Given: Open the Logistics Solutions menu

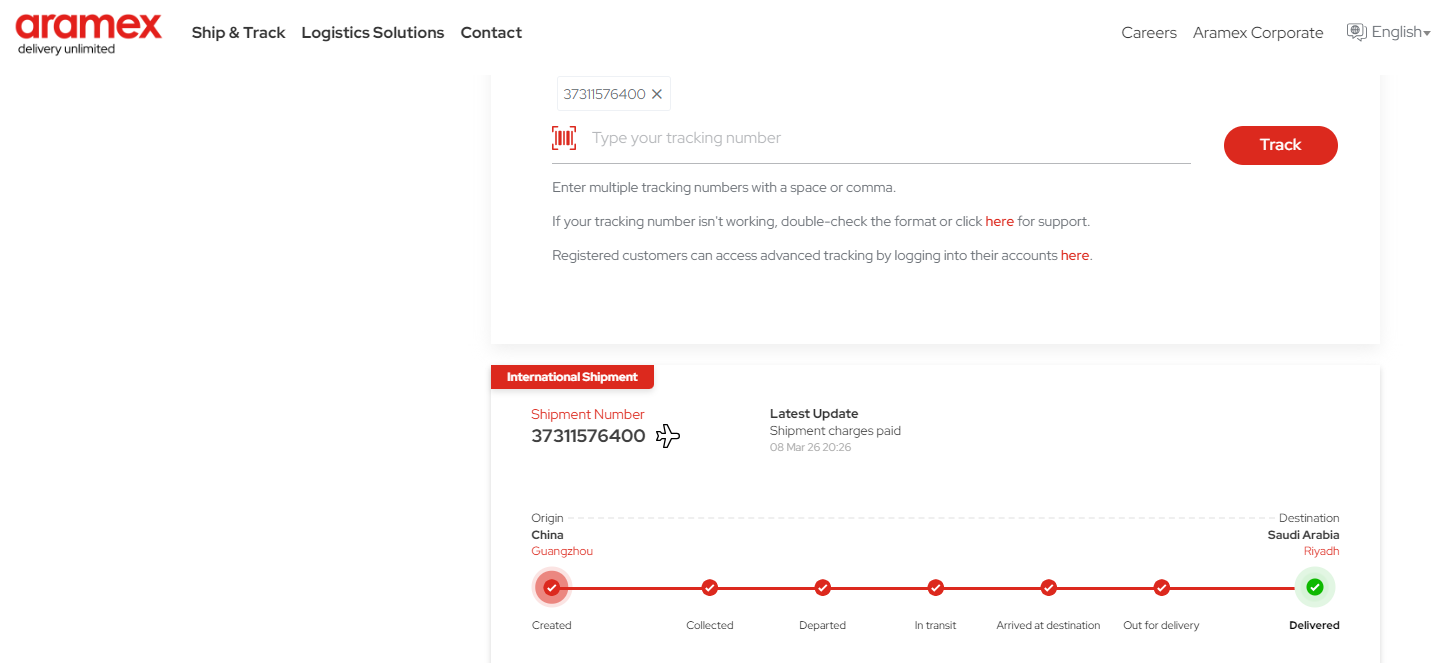Looking at the screenshot, I should [372, 33].
